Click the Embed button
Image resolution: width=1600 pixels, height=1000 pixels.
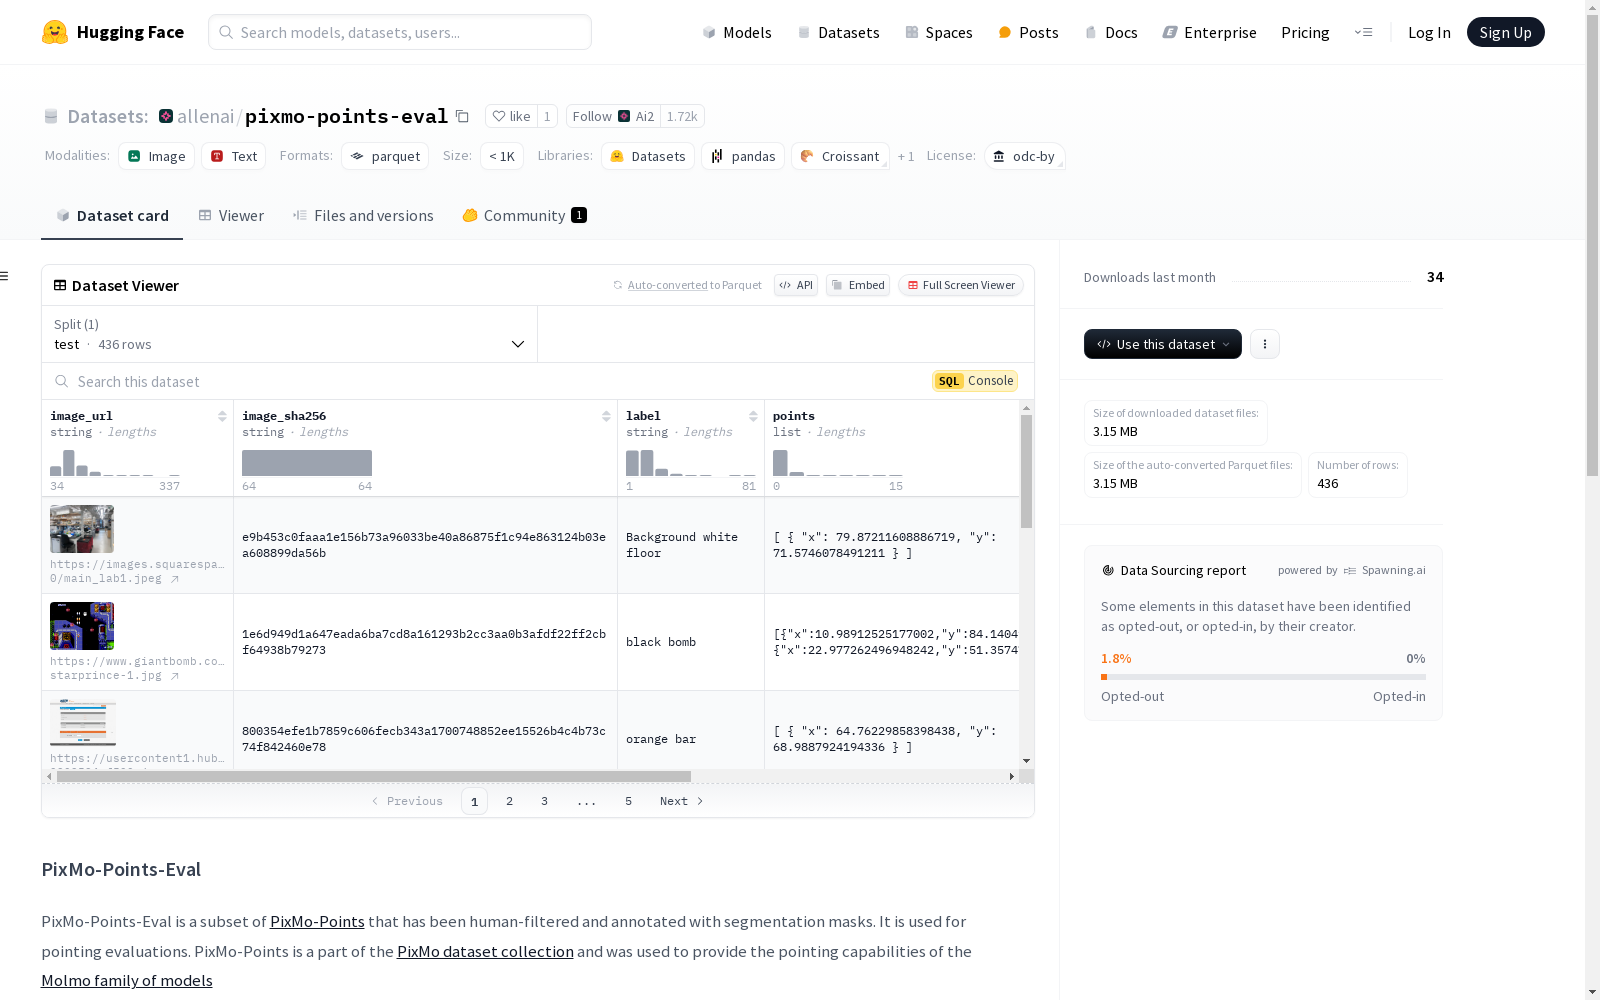click(858, 285)
